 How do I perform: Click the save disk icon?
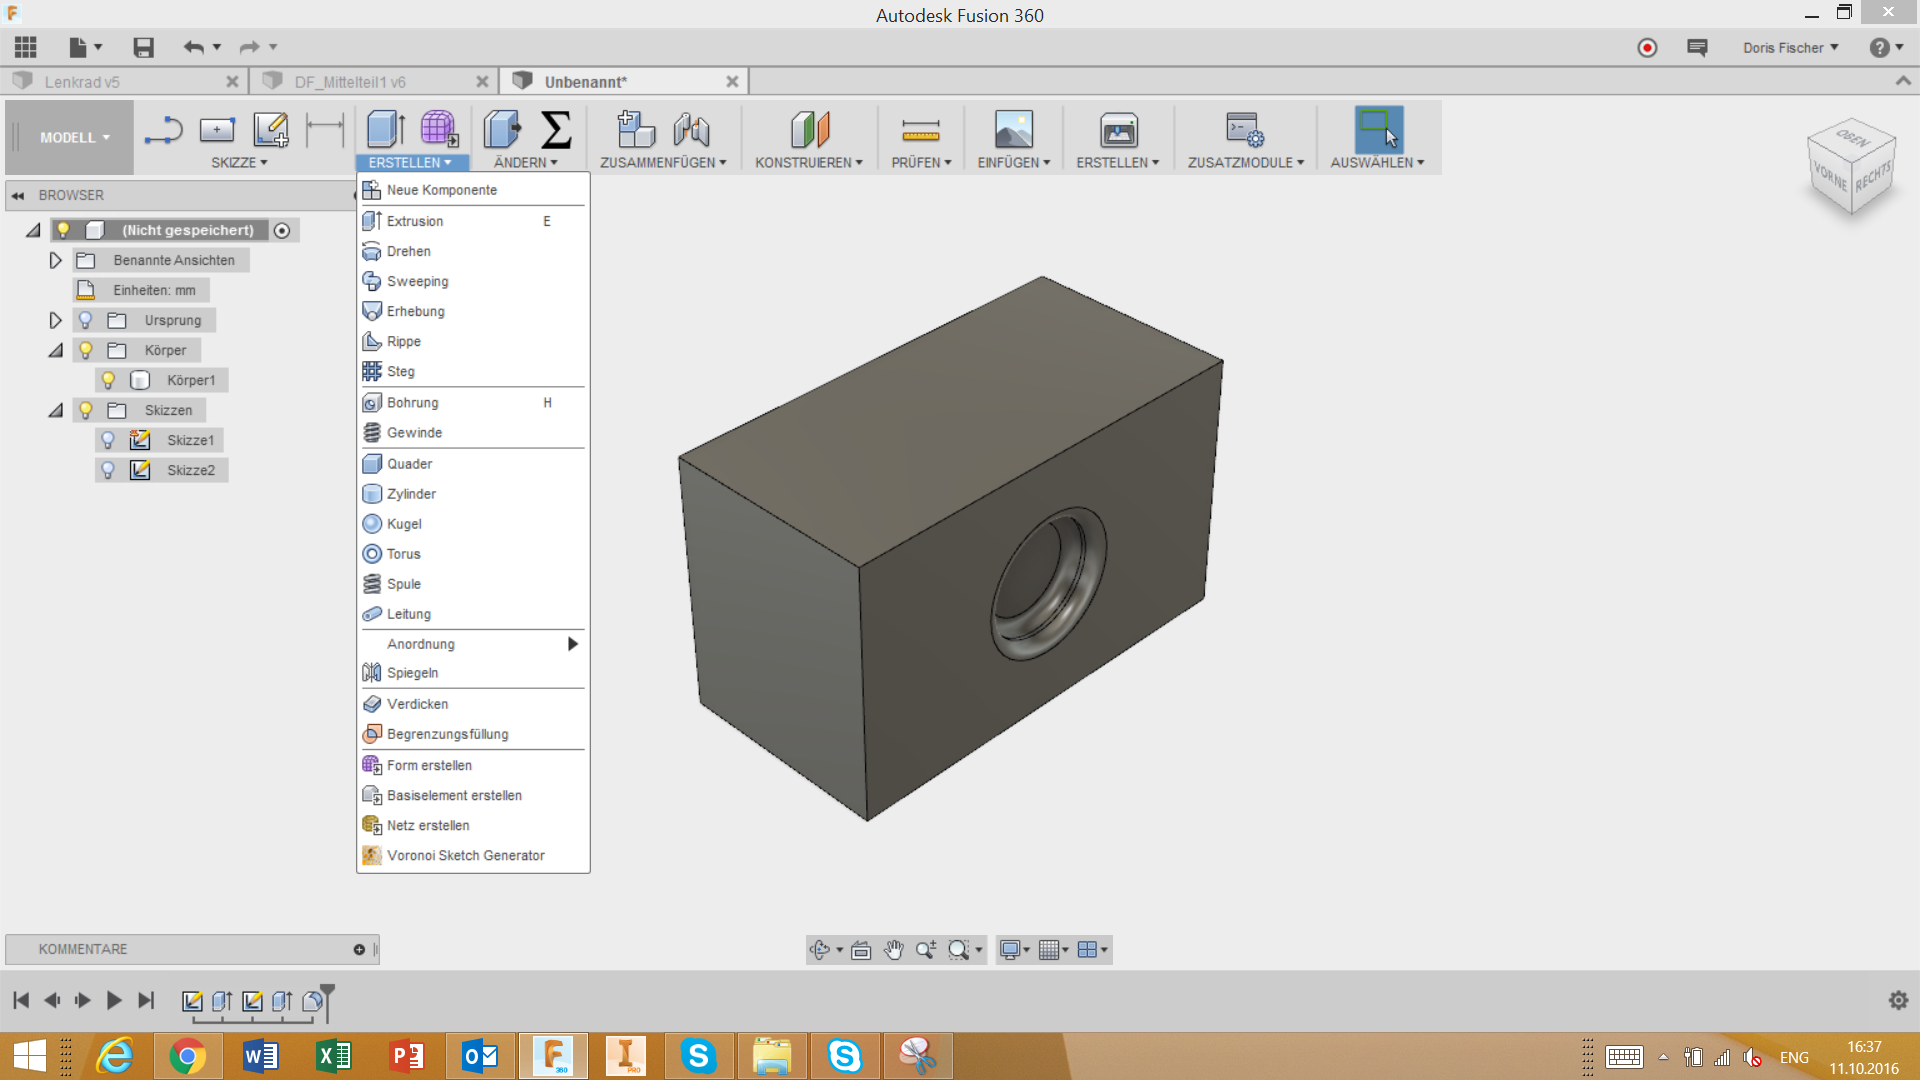click(x=143, y=48)
